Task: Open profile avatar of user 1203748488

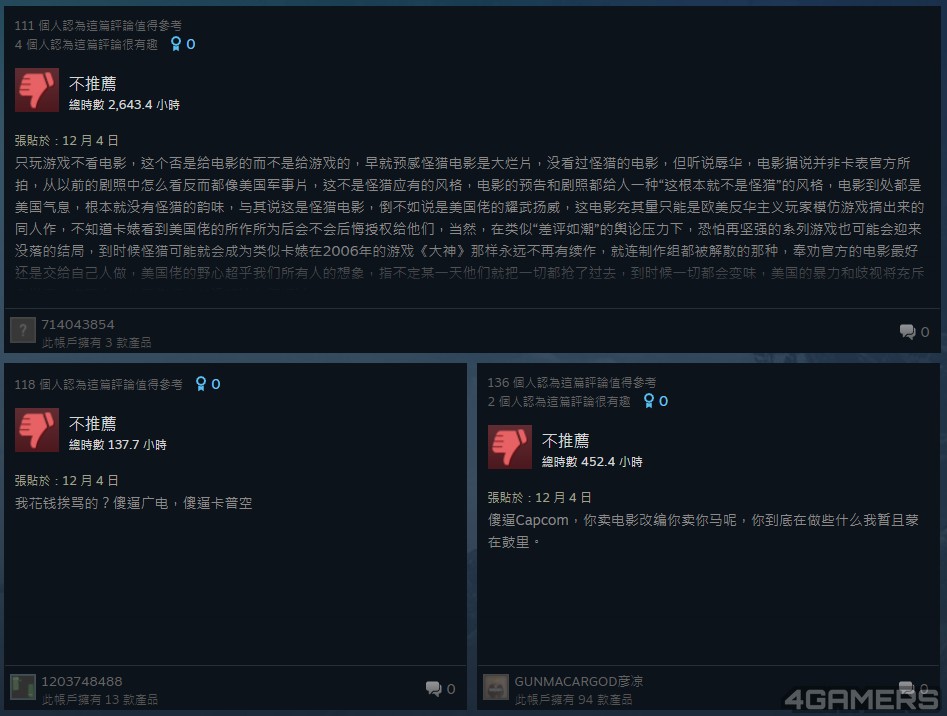Action: tap(23, 687)
